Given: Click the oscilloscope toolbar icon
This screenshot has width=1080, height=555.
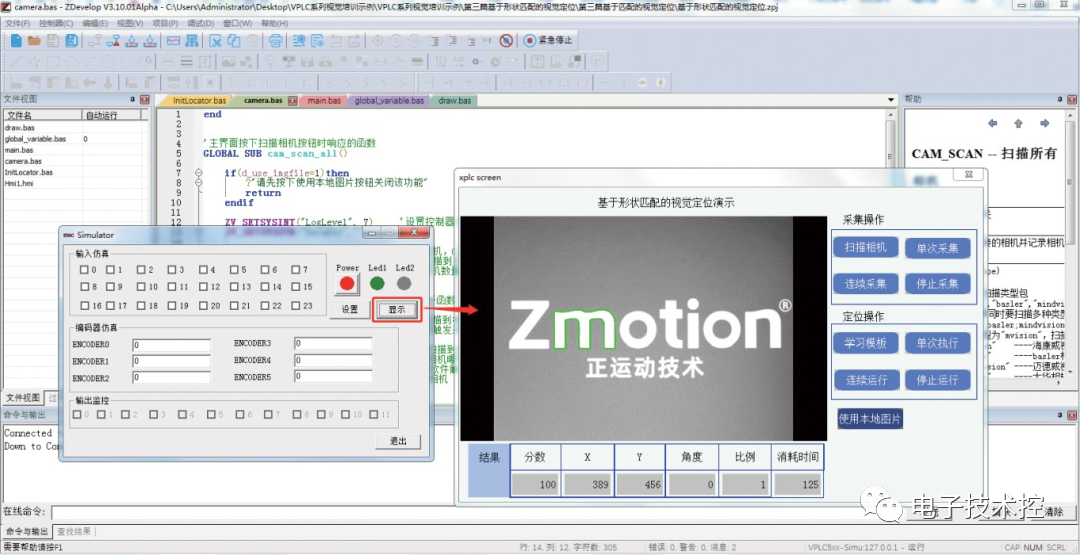Looking at the screenshot, I should (173, 41).
